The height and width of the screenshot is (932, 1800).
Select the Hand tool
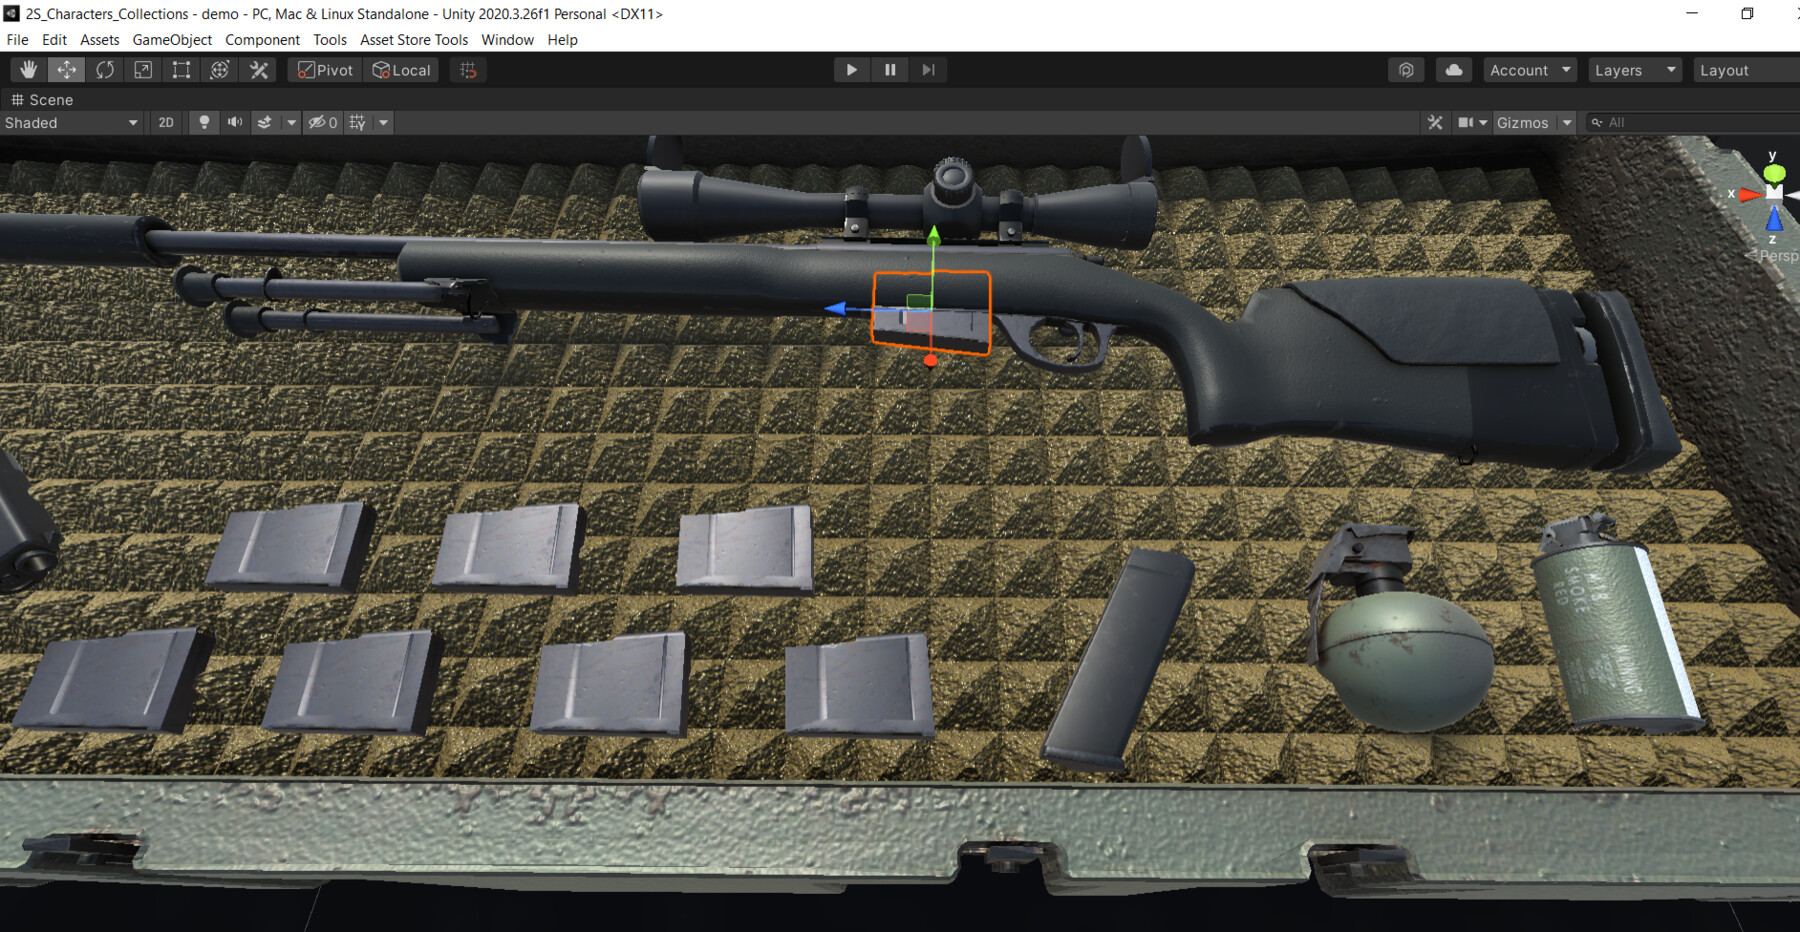pyautogui.click(x=28, y=70)
